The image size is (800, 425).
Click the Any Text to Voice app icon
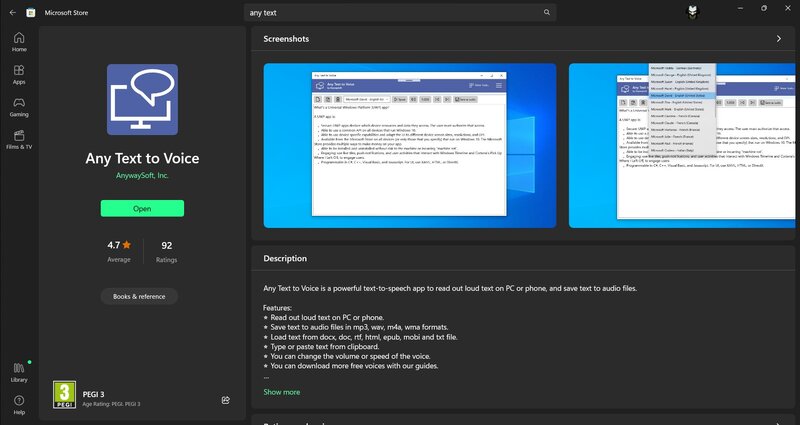point(142,99)
